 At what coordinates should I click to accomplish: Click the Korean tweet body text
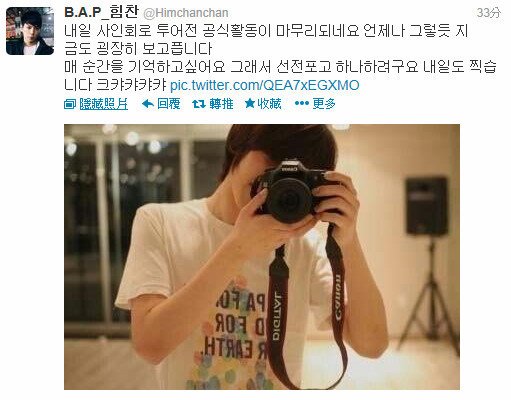pos(280,58)
